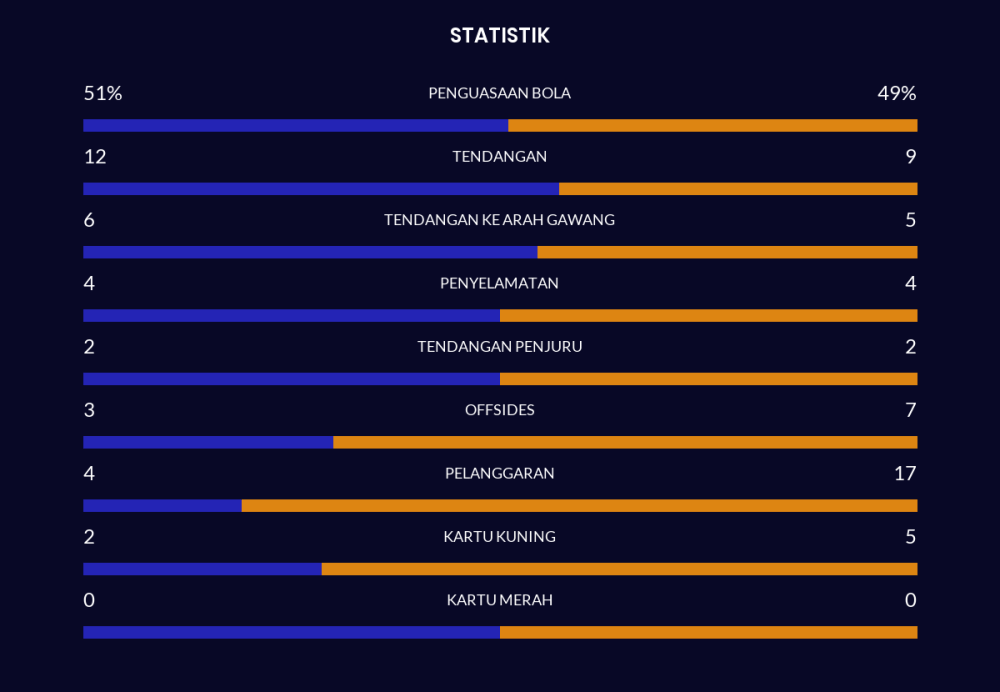The width and height of the screenshot is (1000, 692).
Task: Click the orange segment of the Kartu Kuning bar
Action: (x=619, y=569)
